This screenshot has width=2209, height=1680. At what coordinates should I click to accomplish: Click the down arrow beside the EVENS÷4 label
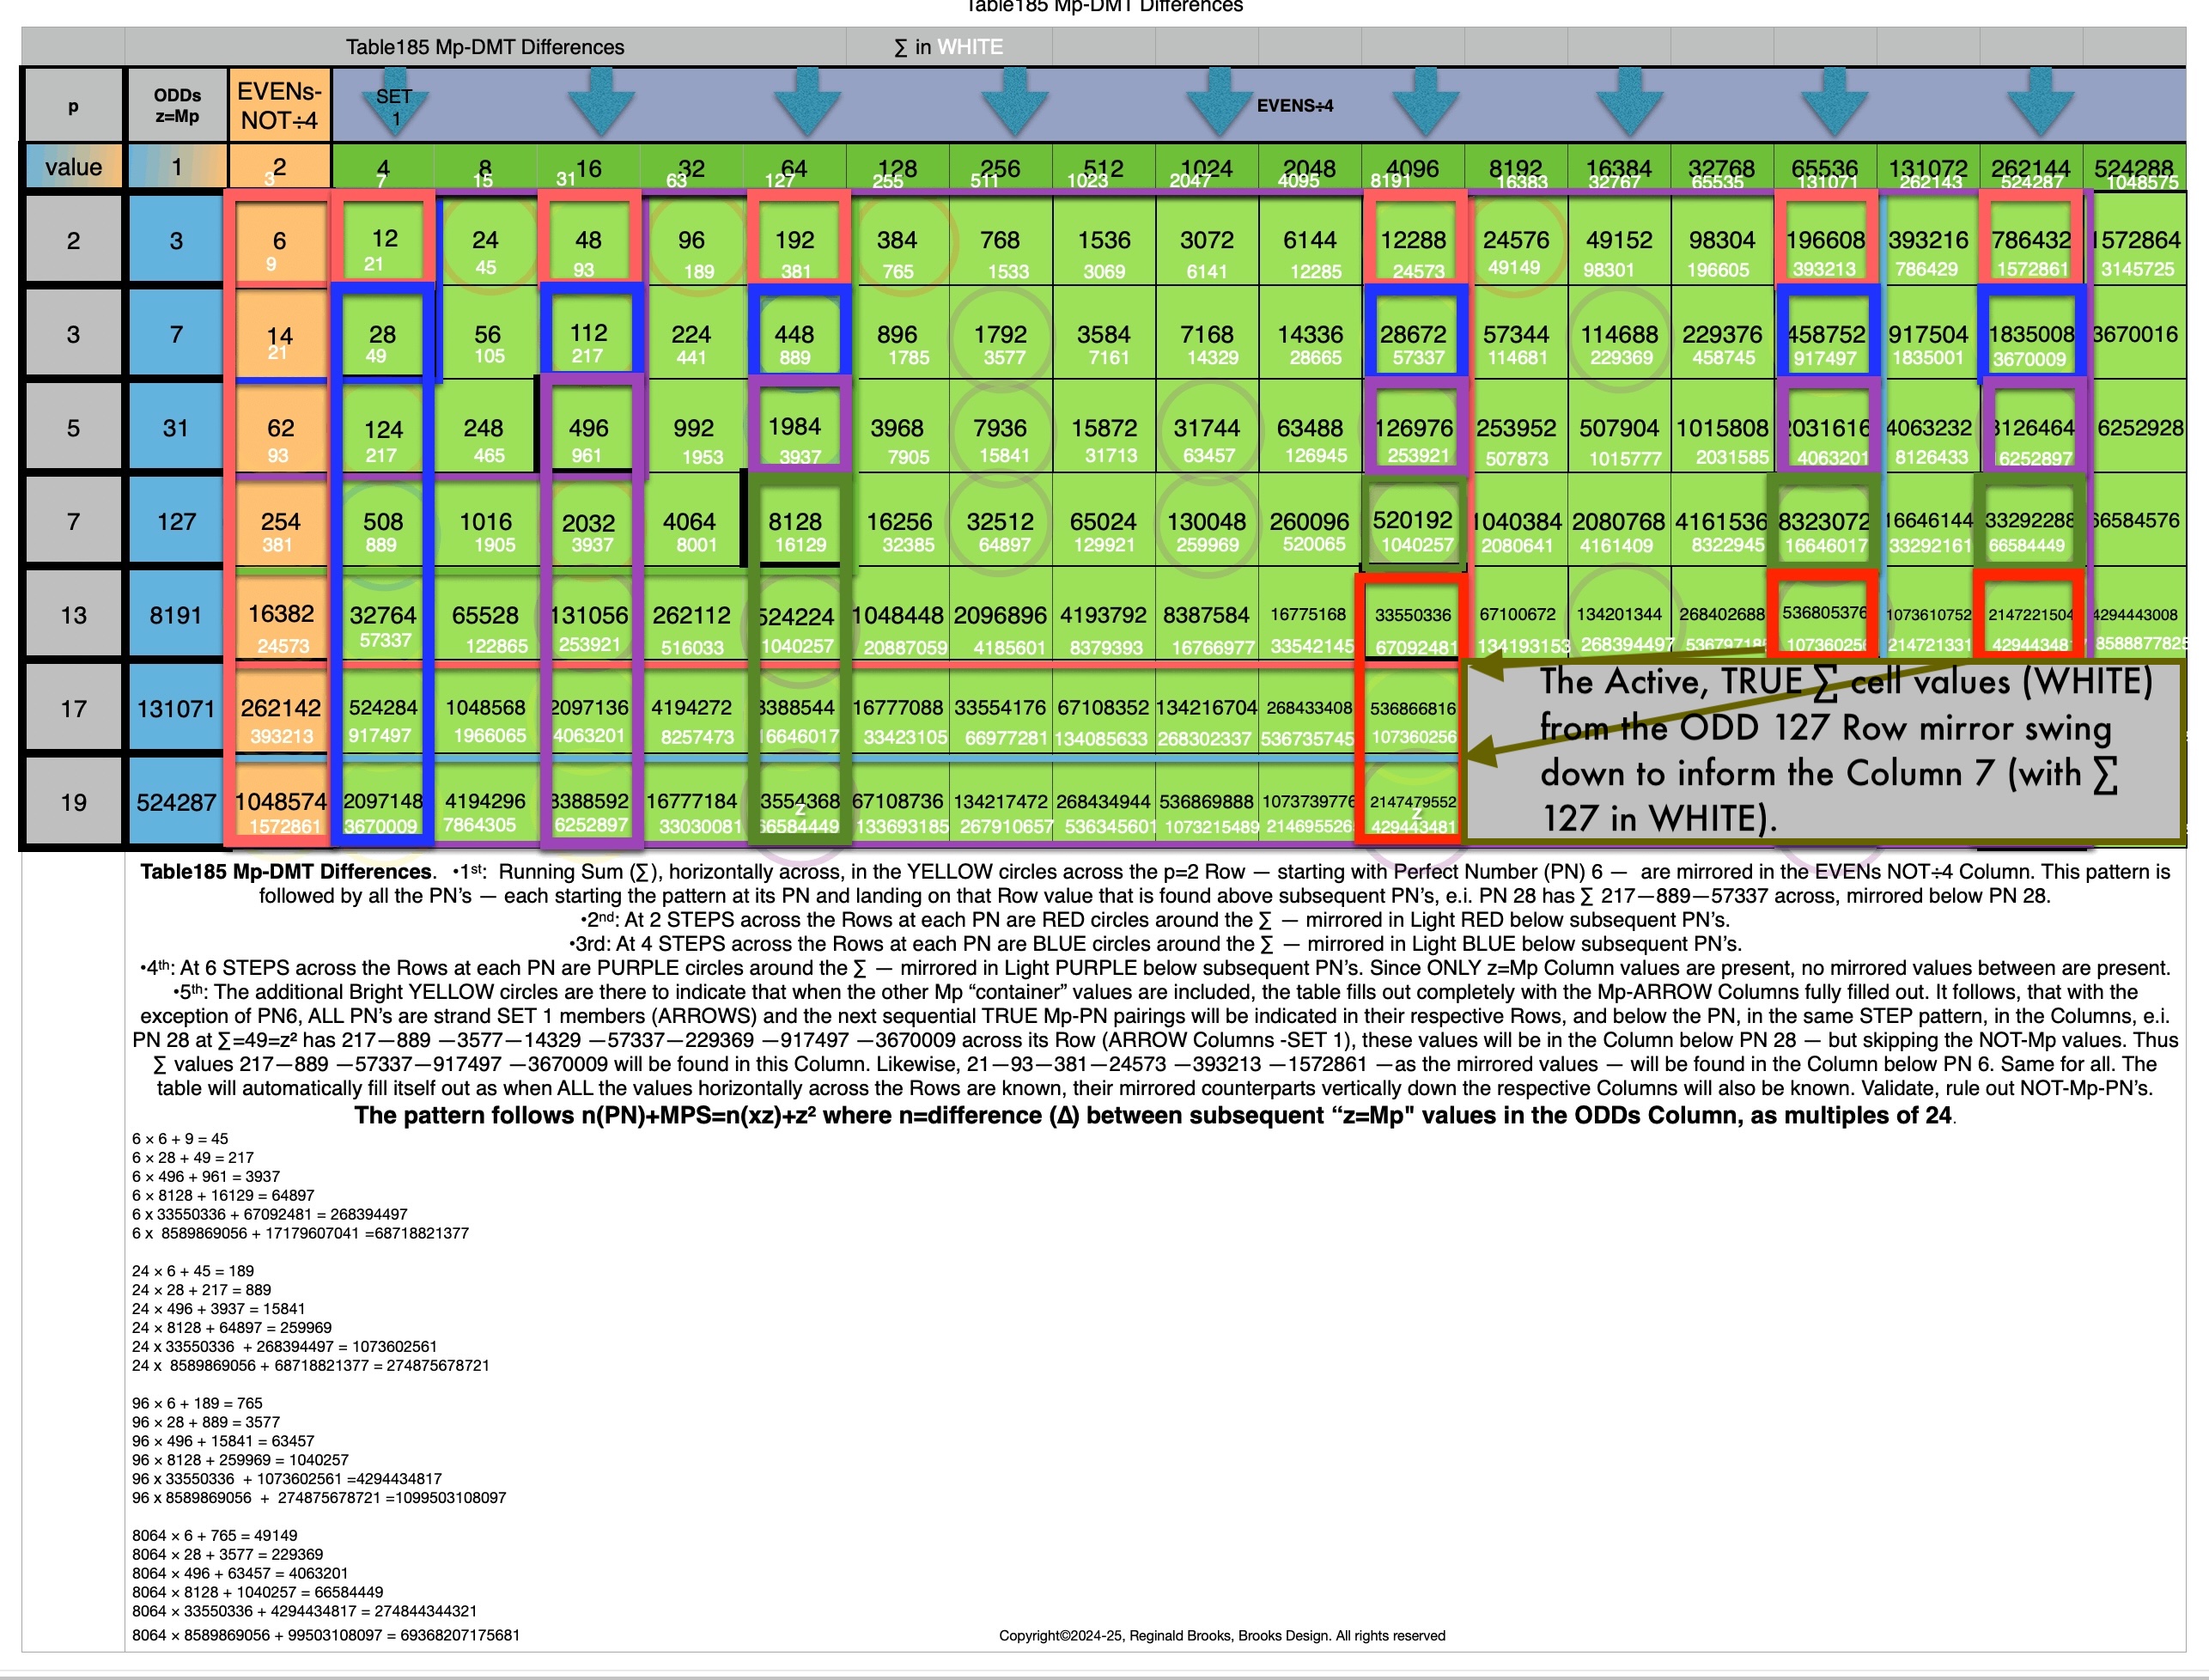coord(1219,103)
